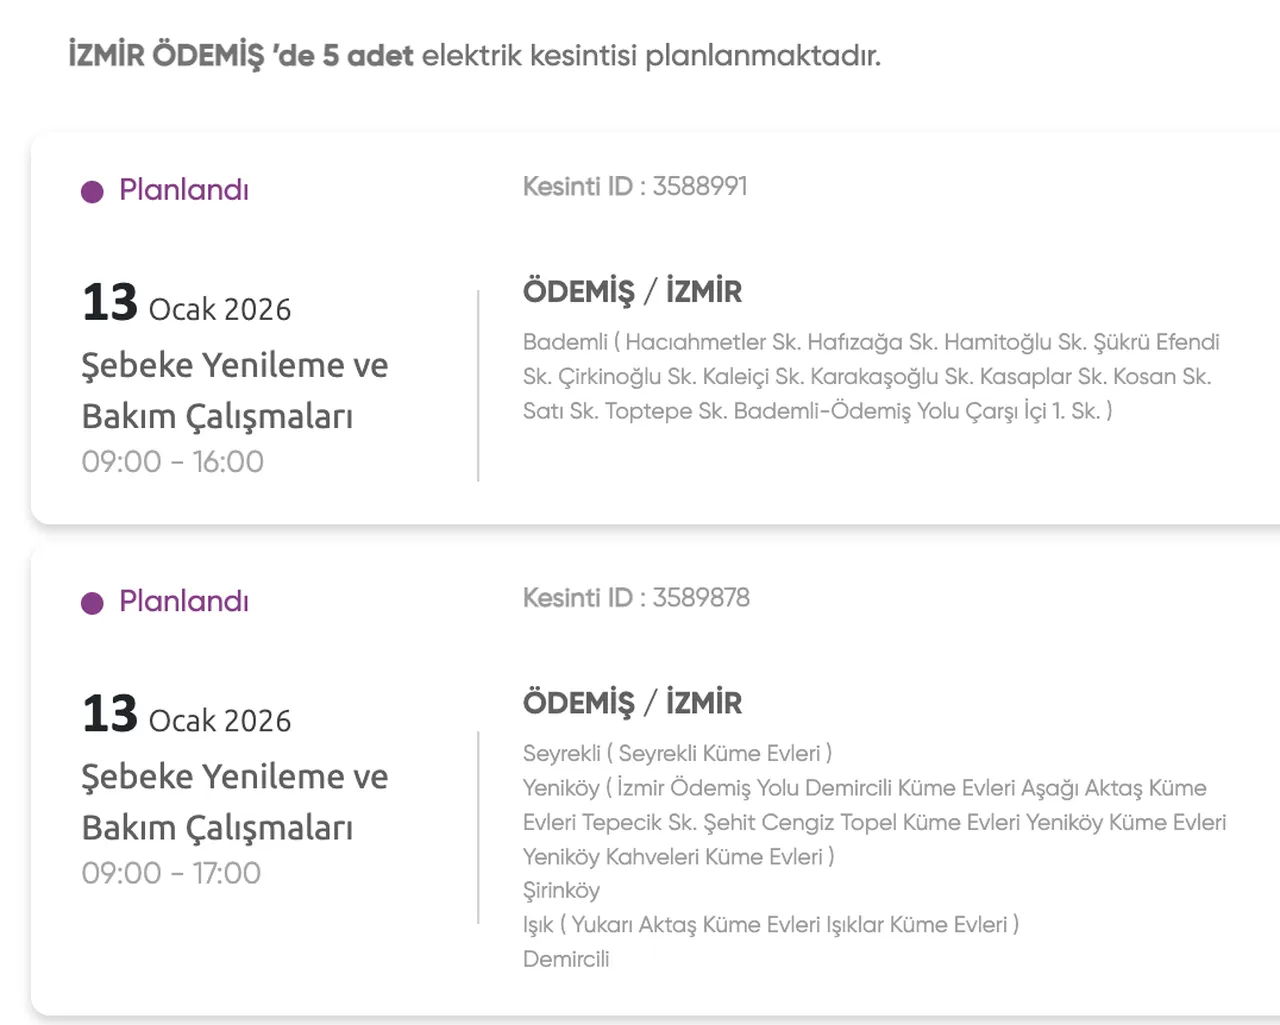This screenshot has height=1025, width=1280.
Task: Click the purple status dot for outage 3588991
Action: [x=92, y=191]
